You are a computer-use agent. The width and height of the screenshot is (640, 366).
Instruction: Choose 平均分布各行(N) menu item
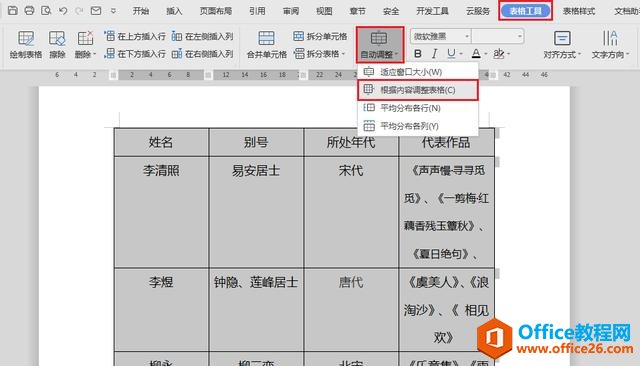[417, 108]
